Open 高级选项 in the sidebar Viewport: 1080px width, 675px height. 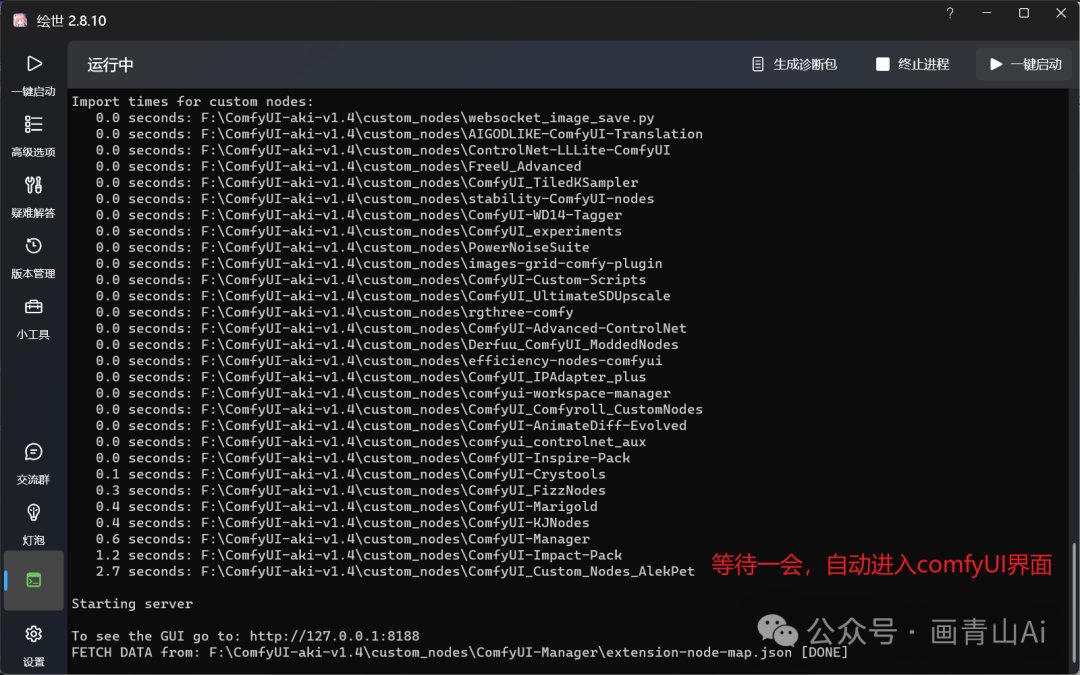[33, 136]
